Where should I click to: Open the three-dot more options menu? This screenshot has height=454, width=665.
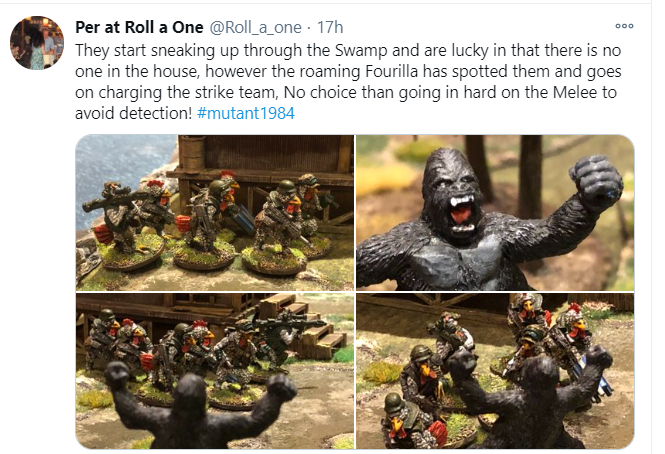(x=624, y=26)
